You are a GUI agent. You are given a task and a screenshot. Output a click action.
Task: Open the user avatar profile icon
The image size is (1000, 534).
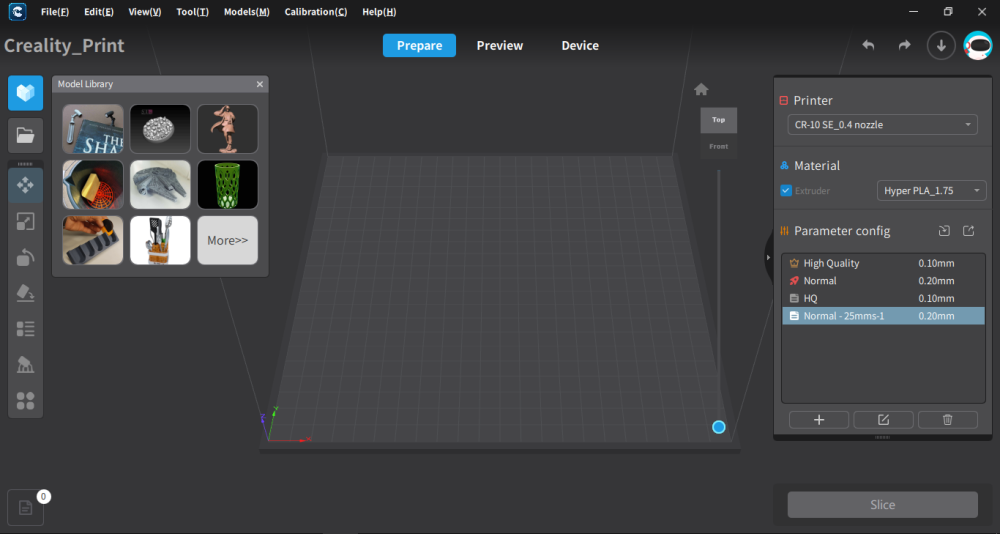pyautogui.click(x=978, y=45)
